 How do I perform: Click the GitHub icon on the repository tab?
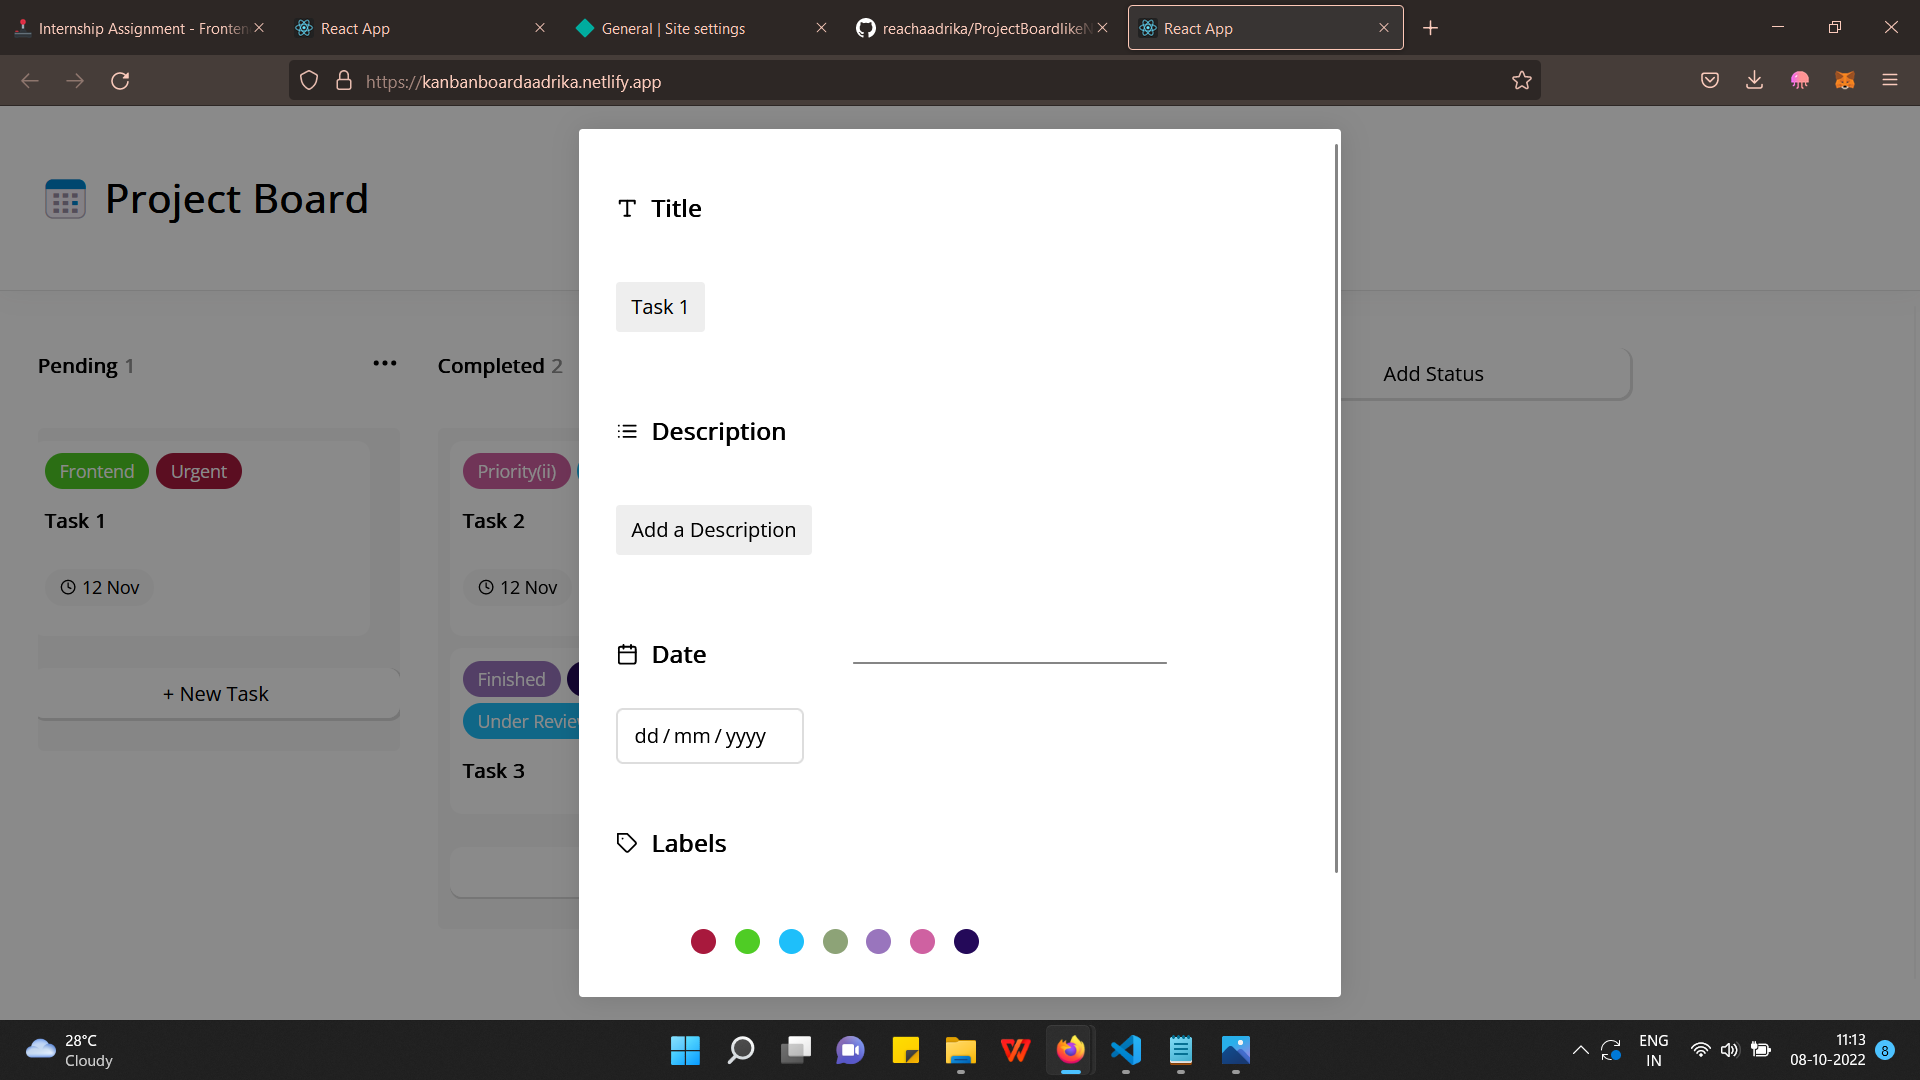(x=865, y=28)
